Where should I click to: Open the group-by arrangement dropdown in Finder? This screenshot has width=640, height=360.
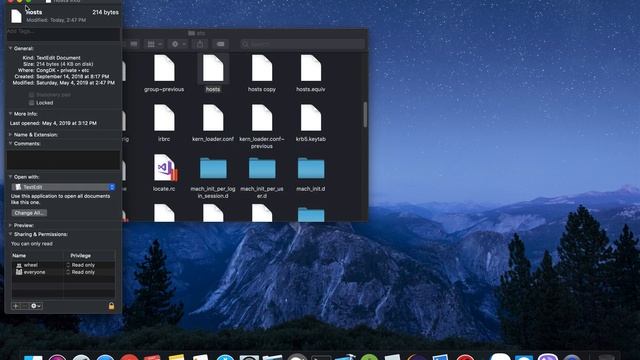[x=154, y=44]
